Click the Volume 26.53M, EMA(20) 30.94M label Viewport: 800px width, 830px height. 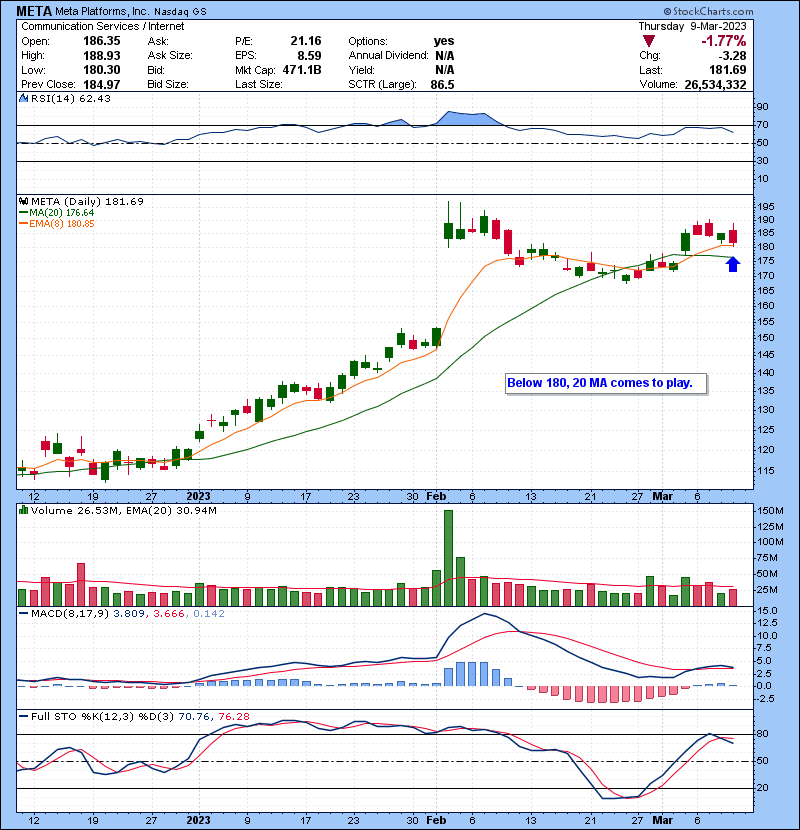point(124,510)
